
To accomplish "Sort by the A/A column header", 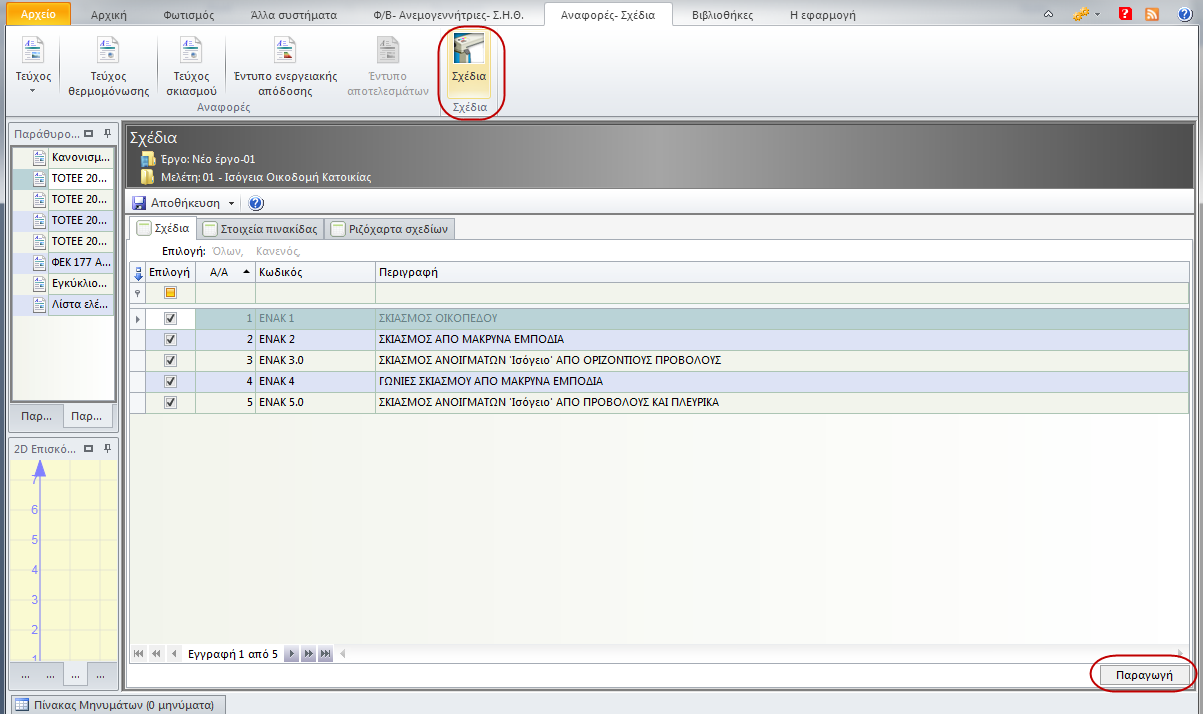I will (x=225, y=272).
